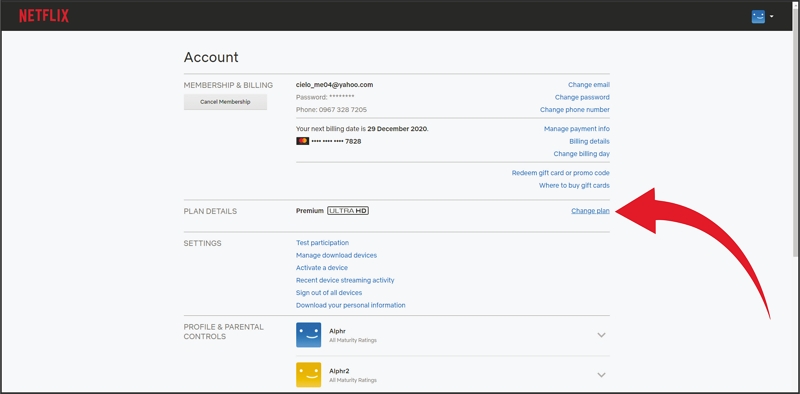Expand the Alphr profile settings chevron
The width and height of the screenshot is (800, 394).
tap(602, 335)
